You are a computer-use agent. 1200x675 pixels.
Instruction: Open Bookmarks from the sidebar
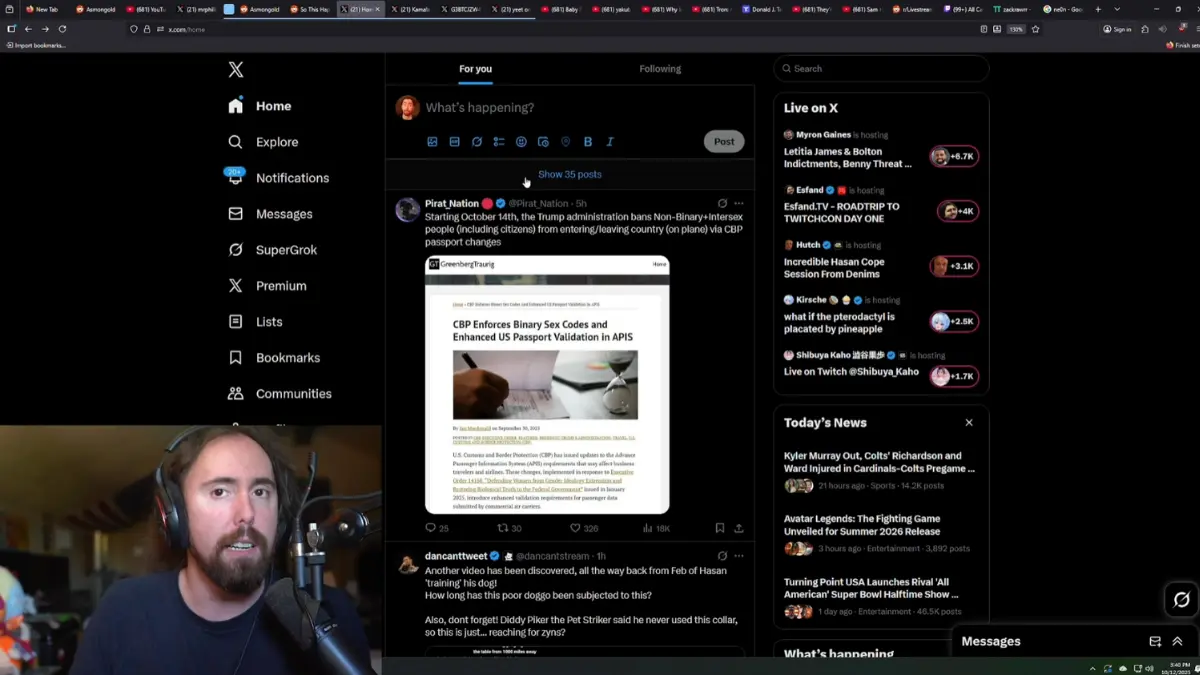click(x=274, y=358)
